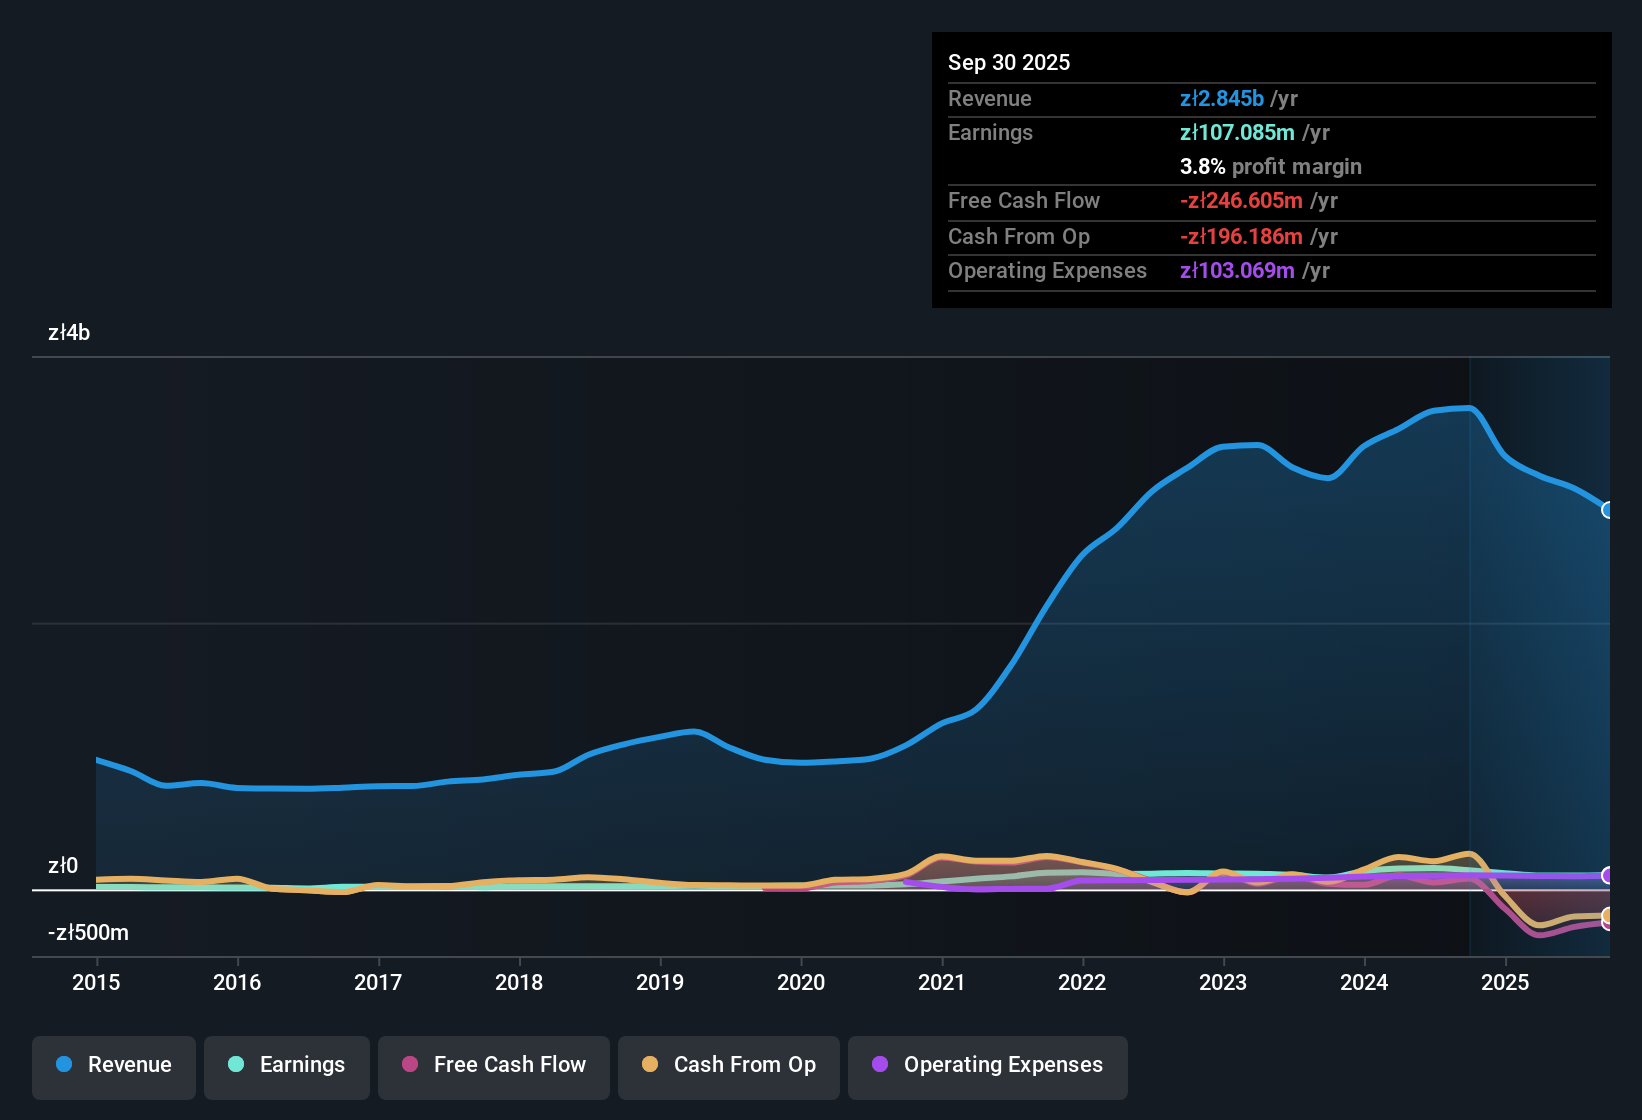
Task: Toggle the Earnings series visibility
Action: pyautogui.click(x=286, y=1065)
